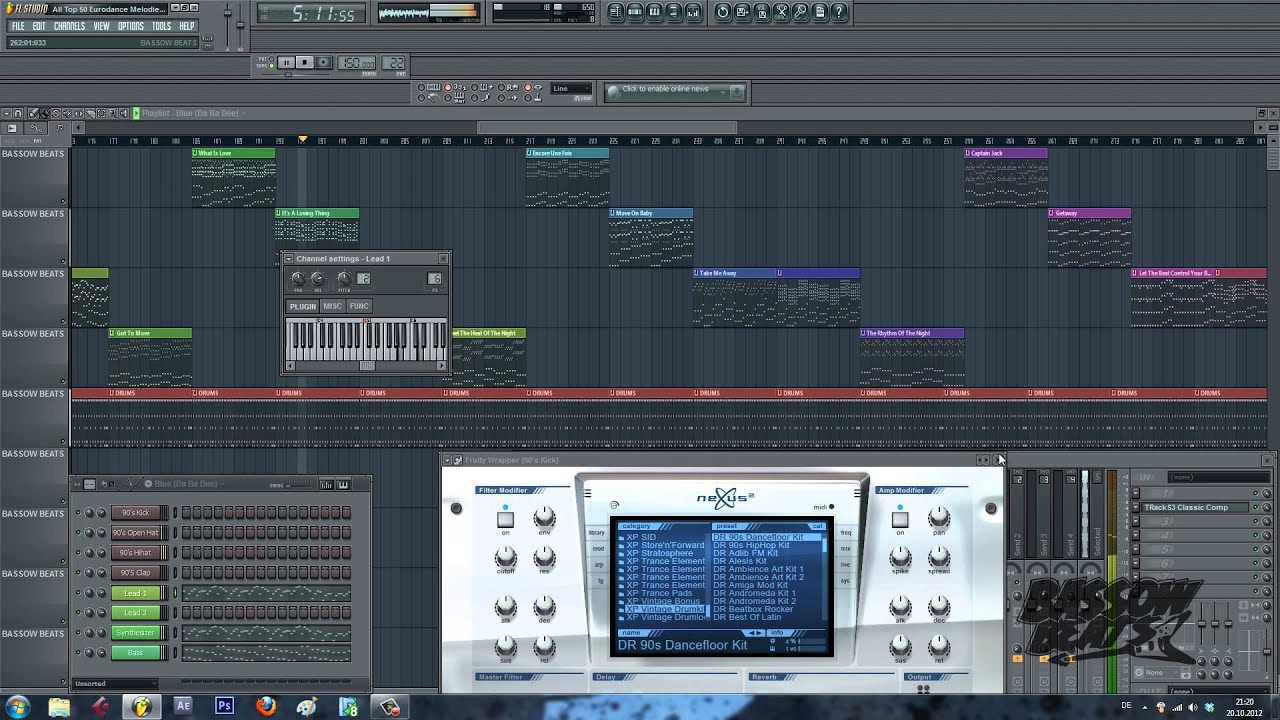Open Photoshop from the taskbar
Image resolution: width=1280 pixels, height=720 pixels.
click(x=224, y=707)
